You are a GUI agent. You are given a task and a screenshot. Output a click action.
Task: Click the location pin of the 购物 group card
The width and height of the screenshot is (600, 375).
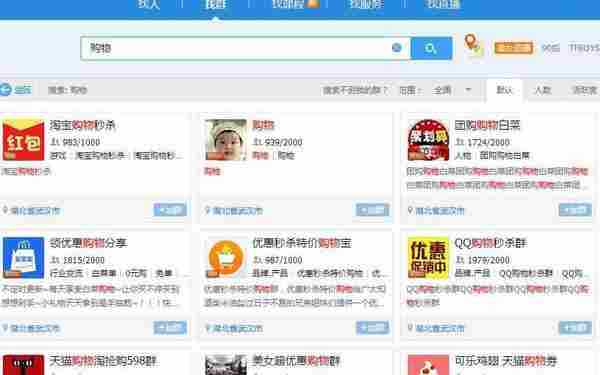click(208, 210)
